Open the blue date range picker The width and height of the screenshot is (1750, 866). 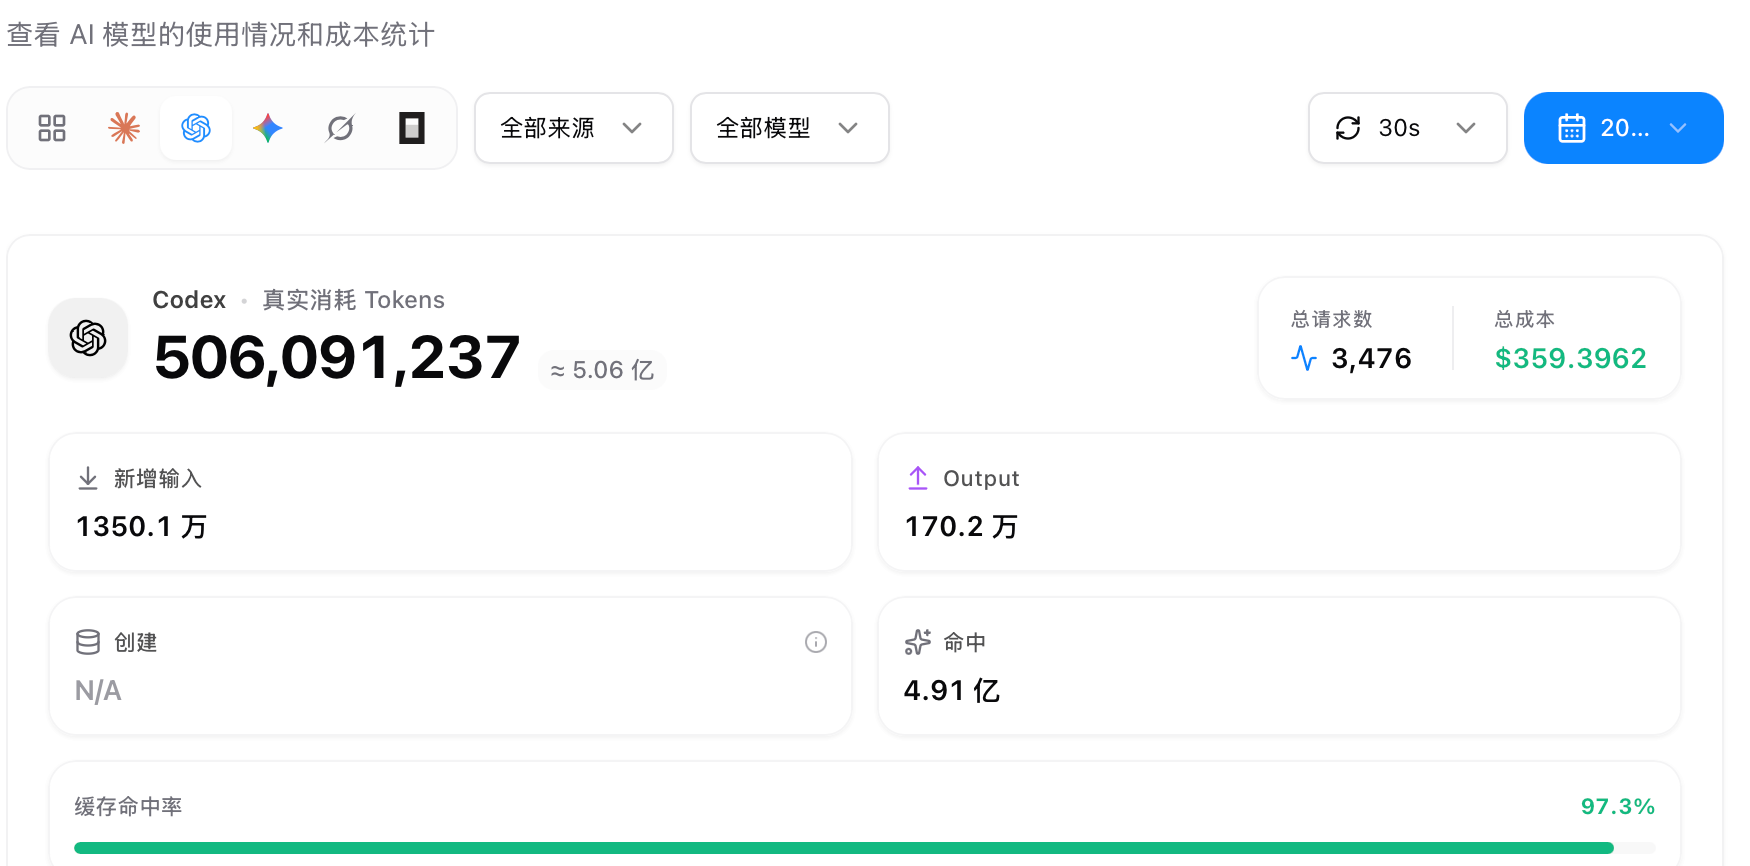click(x=1624, y=128)
